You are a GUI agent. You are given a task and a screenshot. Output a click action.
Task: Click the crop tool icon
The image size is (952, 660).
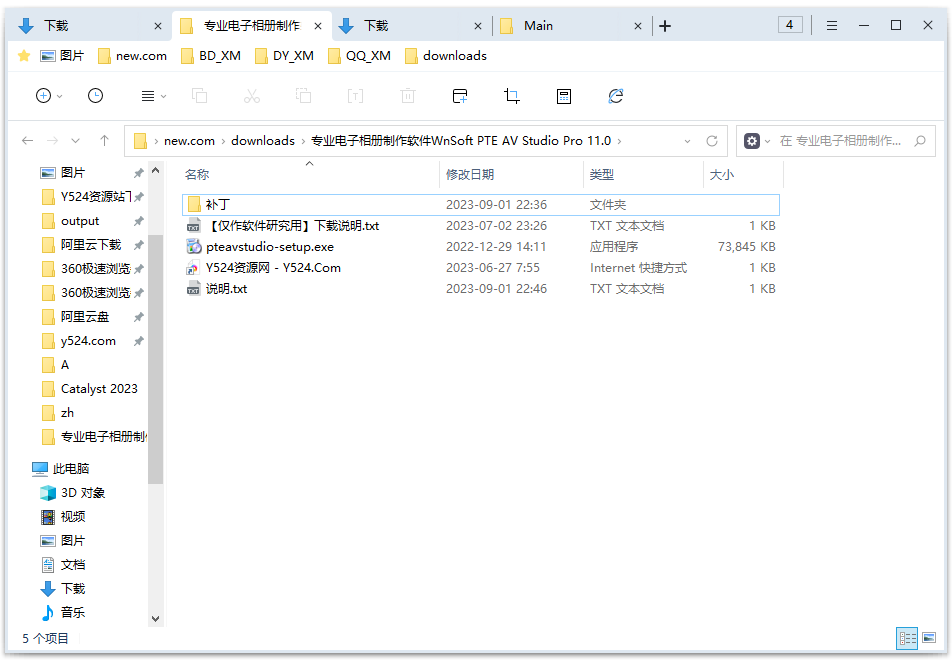[512, 96]
